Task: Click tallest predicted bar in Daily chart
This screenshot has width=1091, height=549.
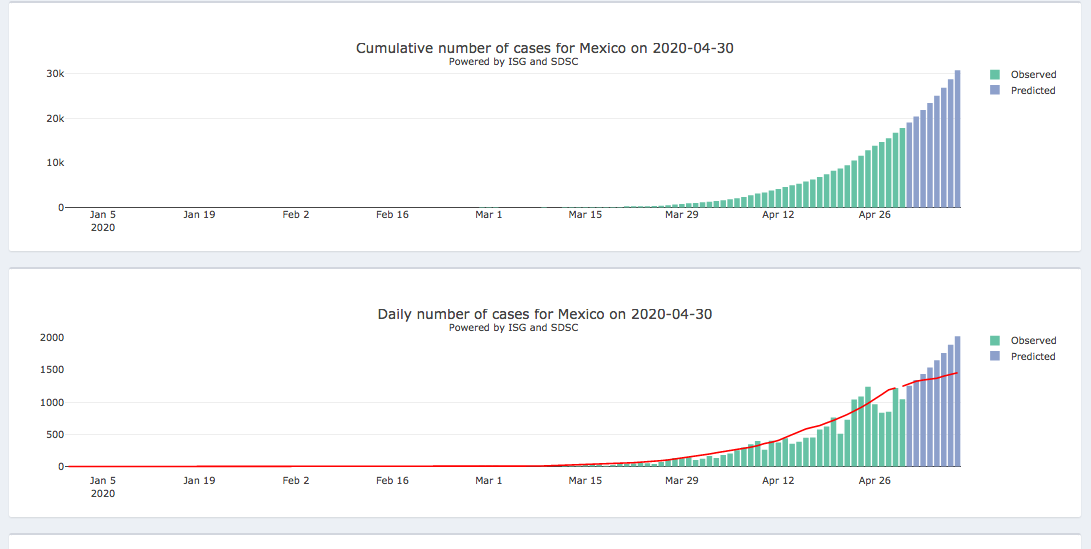Action: tap(957, 402)
